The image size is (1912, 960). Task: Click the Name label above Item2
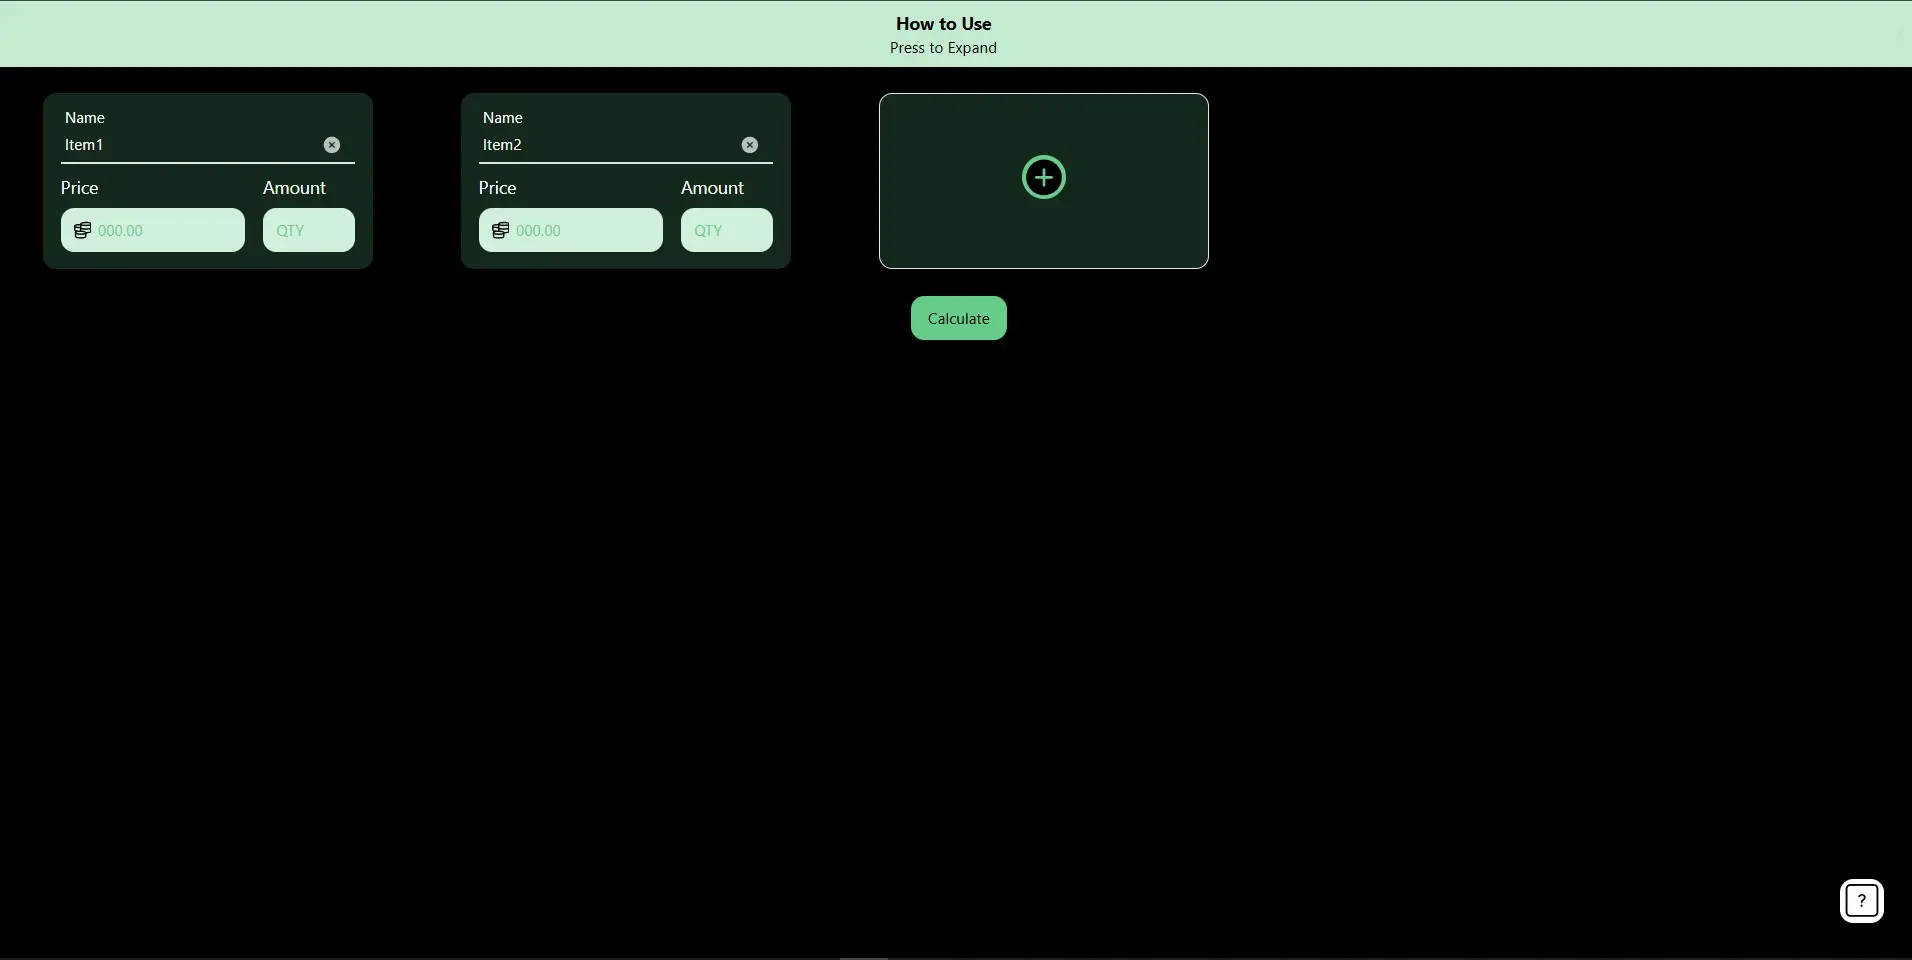point(503,118)
